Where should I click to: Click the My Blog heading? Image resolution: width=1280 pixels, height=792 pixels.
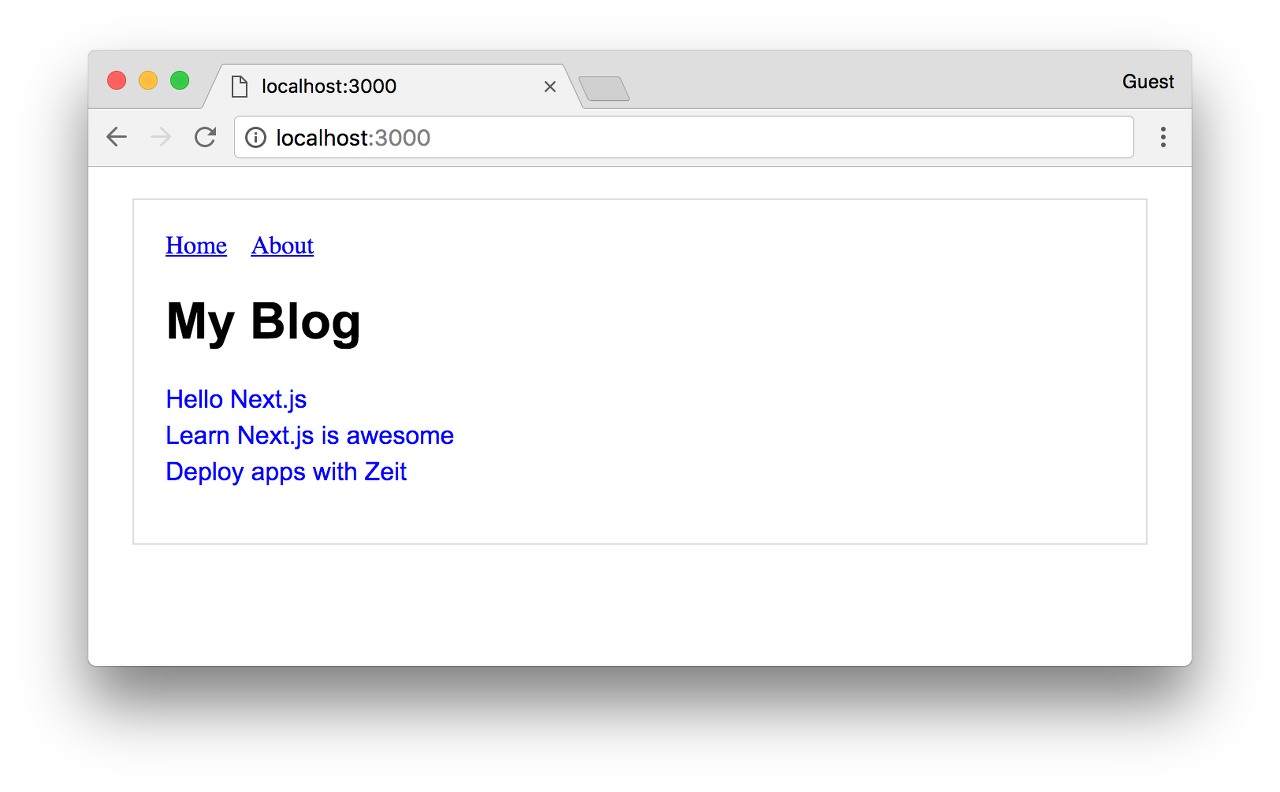[x=263, y=322]
